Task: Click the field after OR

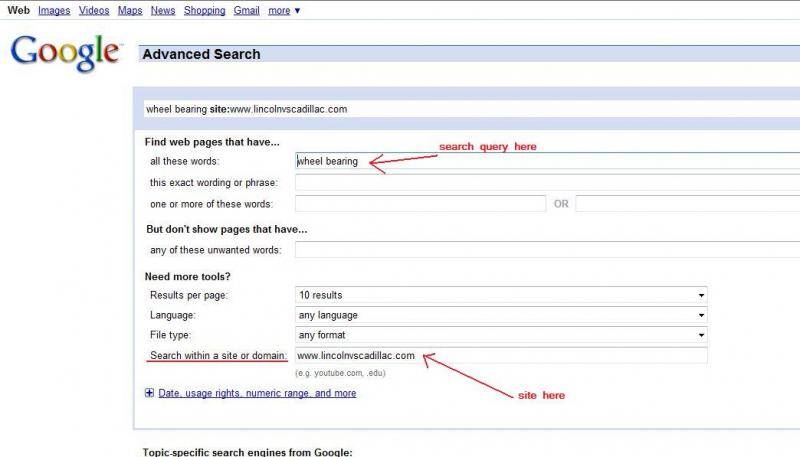Action: (x=687, y=204)
